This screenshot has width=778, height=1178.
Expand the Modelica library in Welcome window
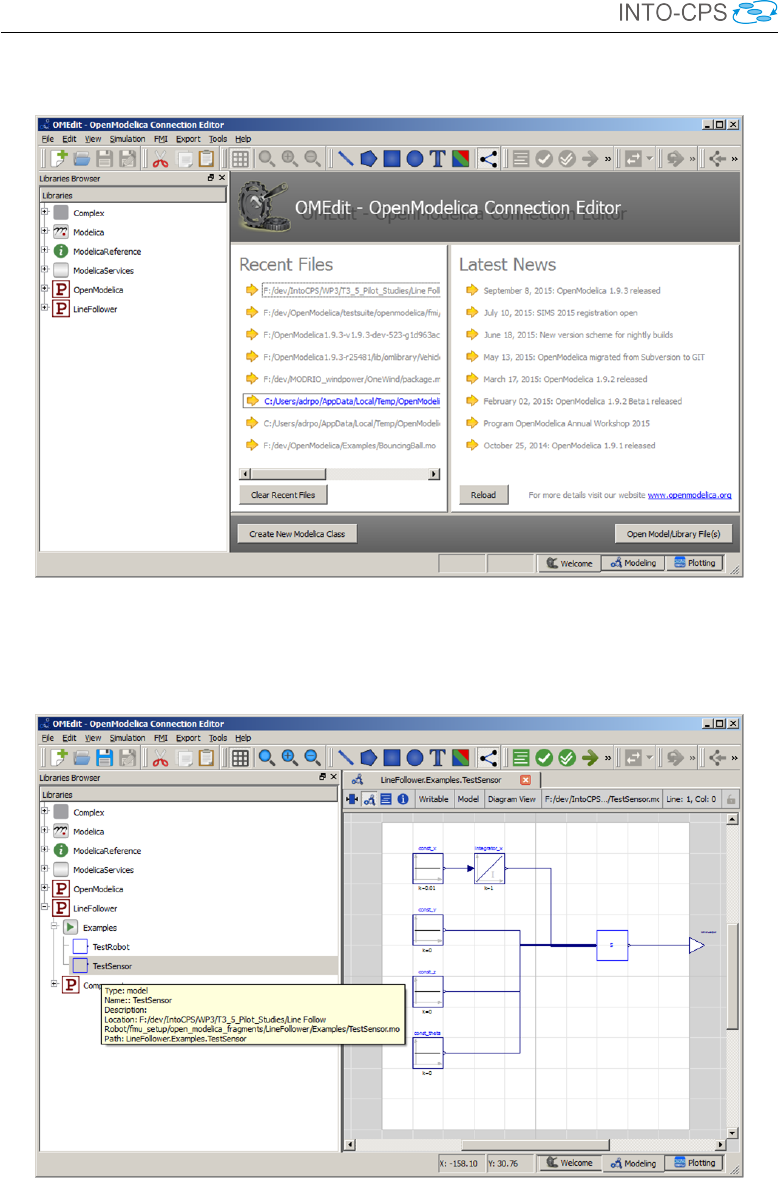45,231
